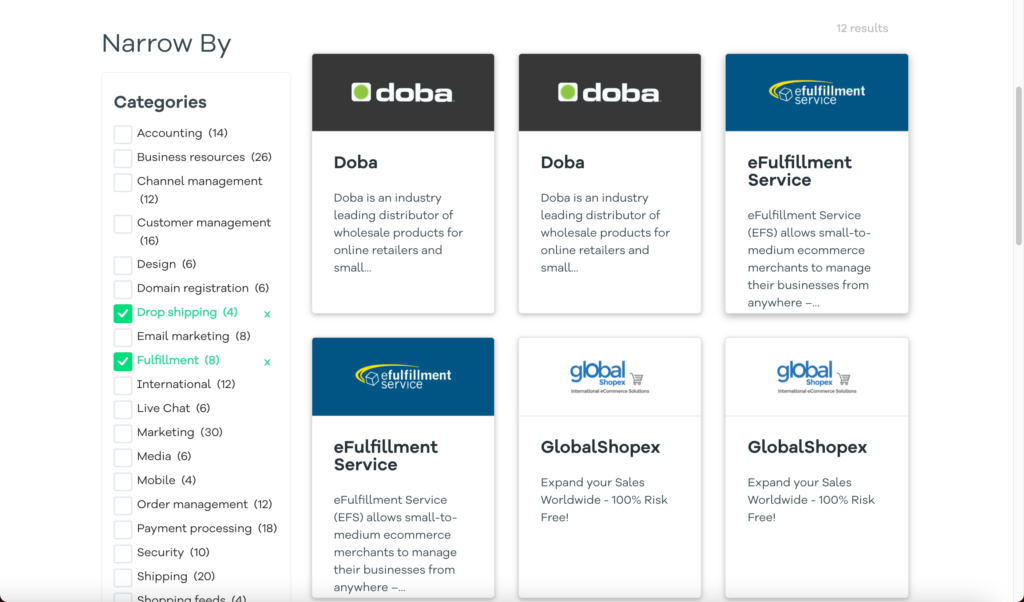1024x602 pixels.
Task: Enable the Email marketing checkbox
Action: 123,337
